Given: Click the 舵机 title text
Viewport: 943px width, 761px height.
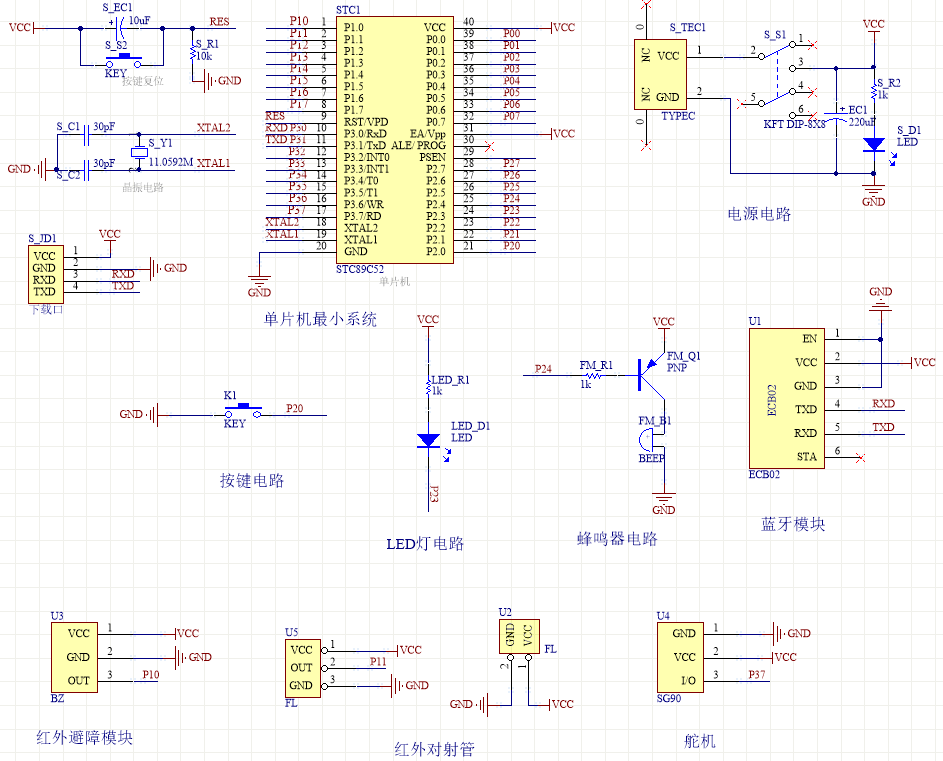Looking at the screenshot, I should (699, 741).
